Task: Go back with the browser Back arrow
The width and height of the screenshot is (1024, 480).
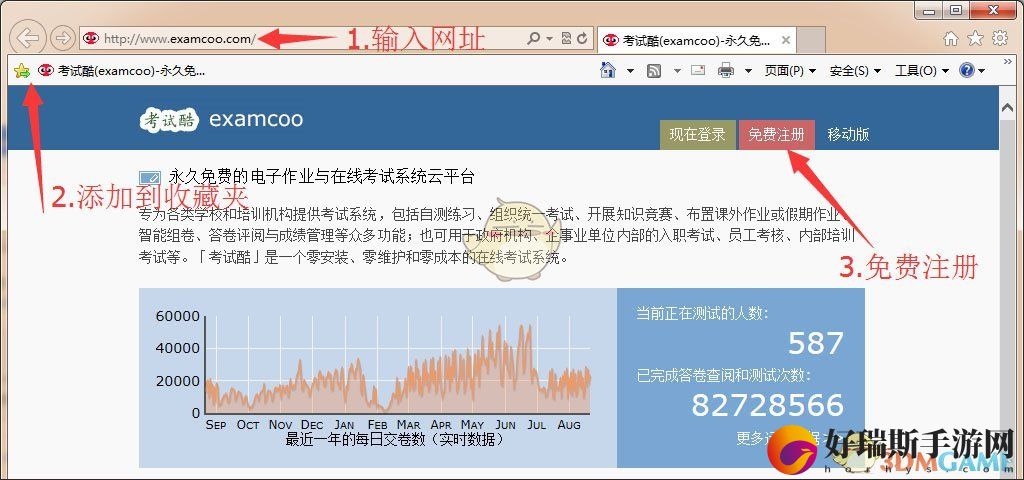Action: coord(27,38)
